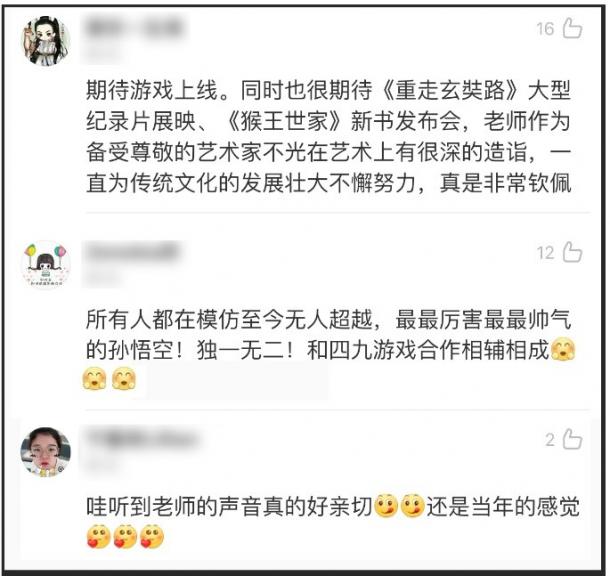The width and height of the screenshot is (610, 576).
Task: Open the second commenter's blurred username
Action: click(132, 252)
